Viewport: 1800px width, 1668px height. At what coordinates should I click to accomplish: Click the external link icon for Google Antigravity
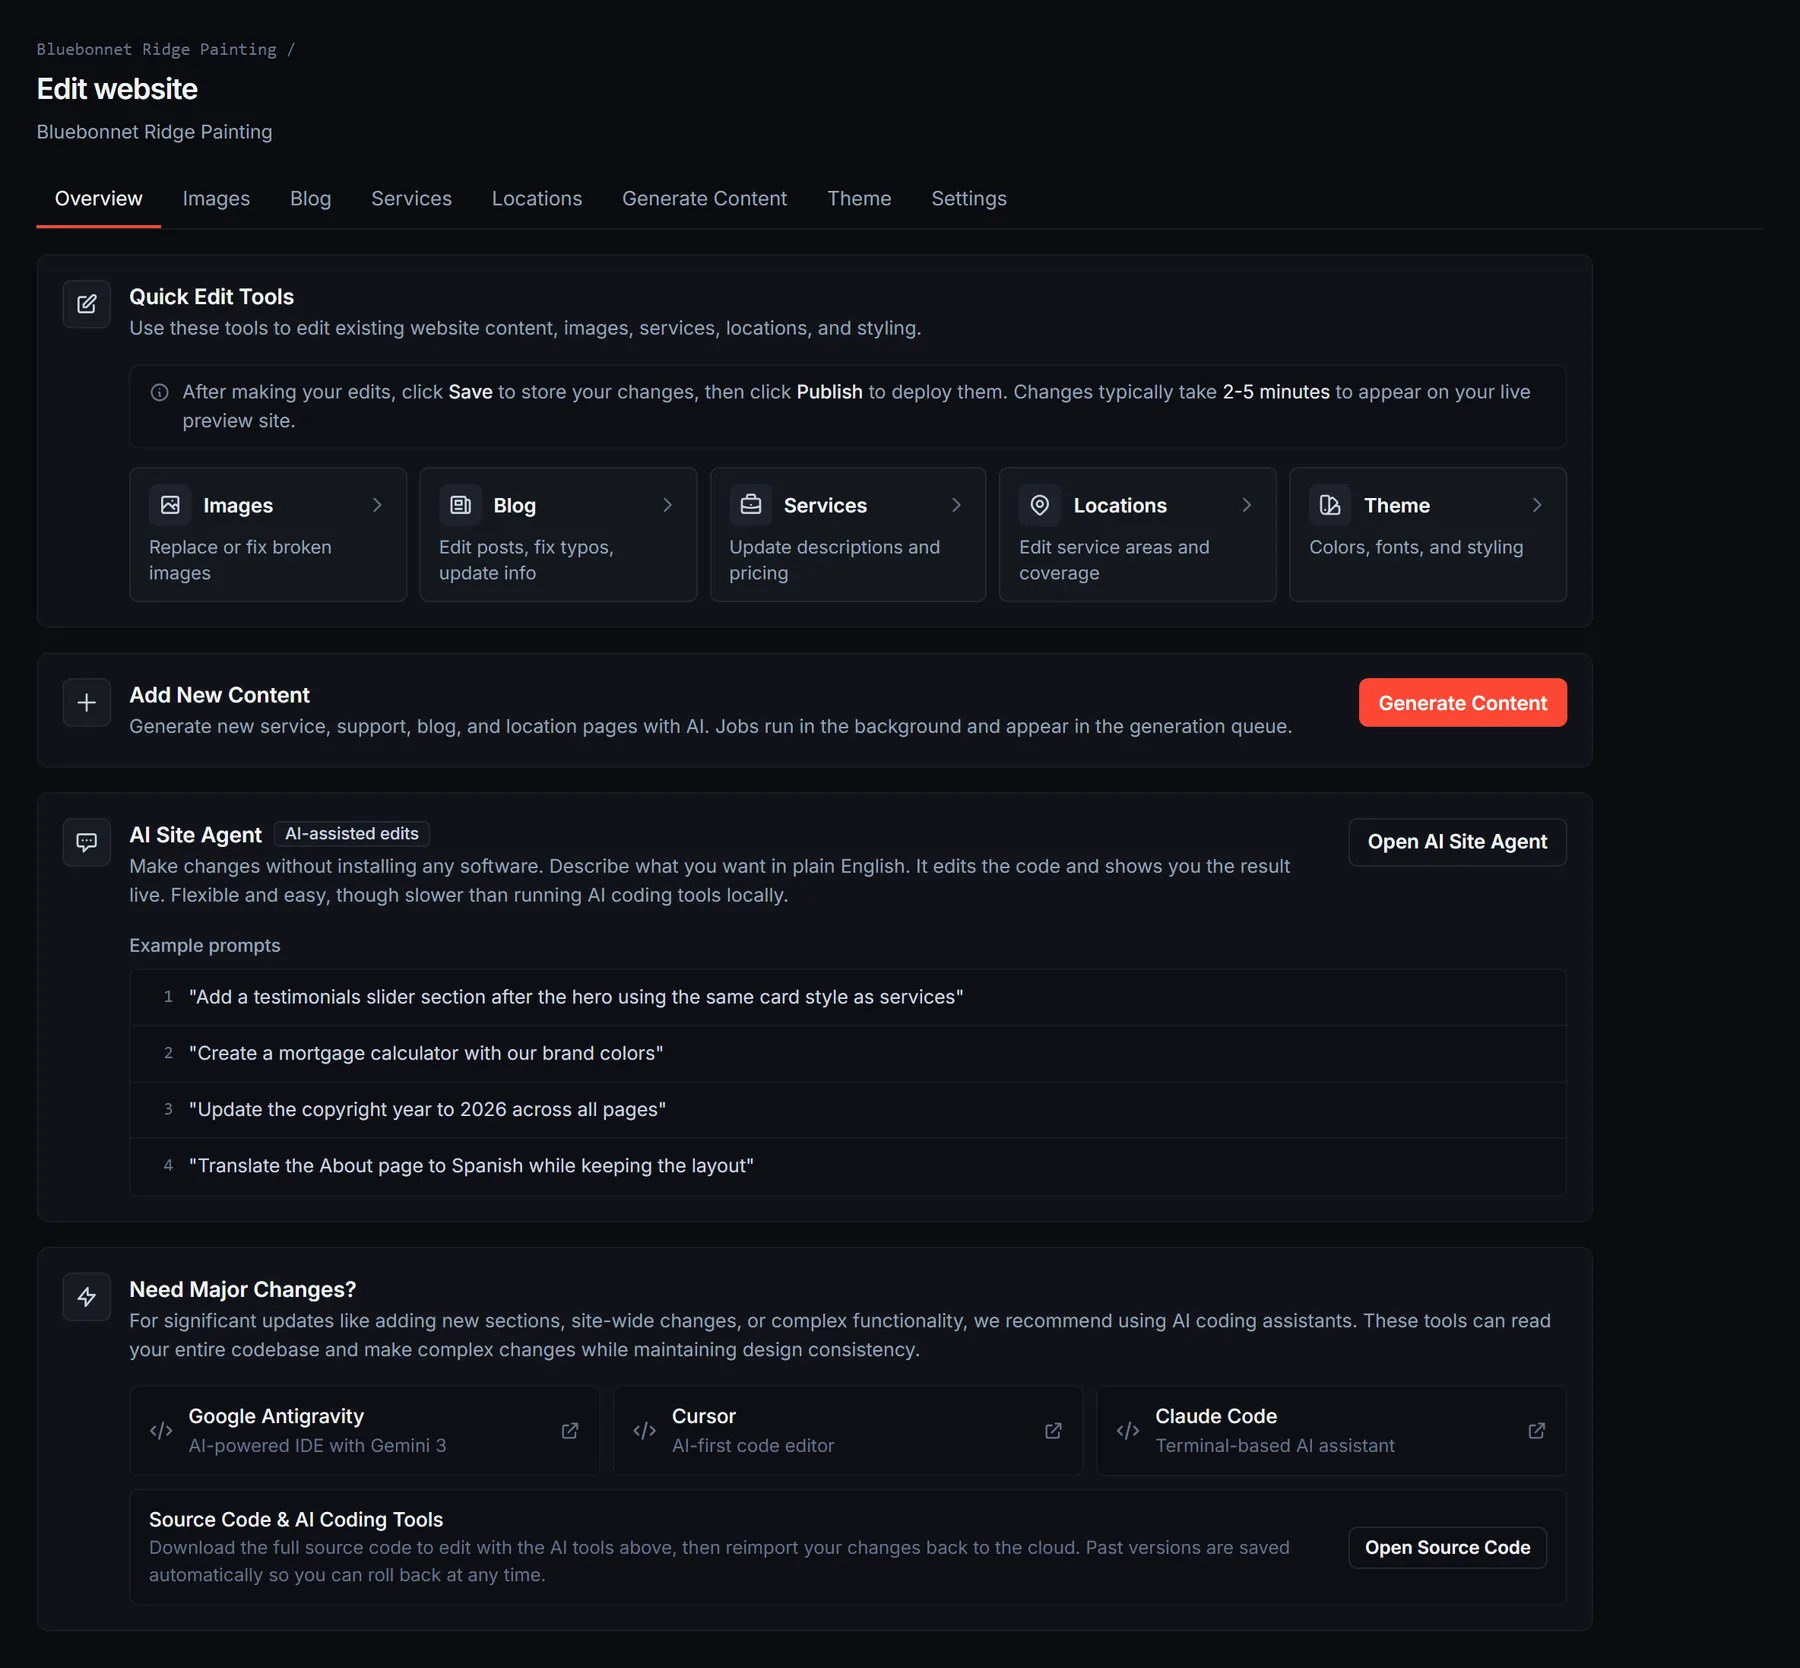[x=570, y=1431]
